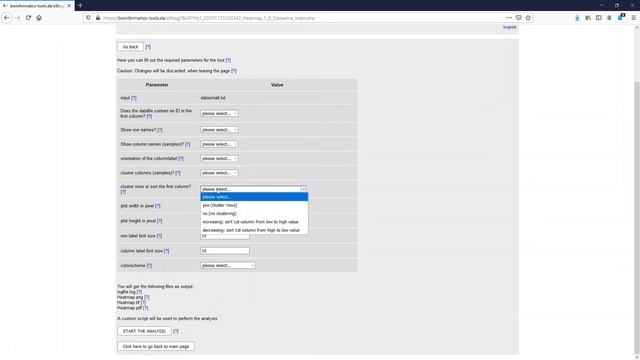Open help for datafile ID column
Image resolution: width=640 pixels, height=360 pixels.
click(149, 116)
